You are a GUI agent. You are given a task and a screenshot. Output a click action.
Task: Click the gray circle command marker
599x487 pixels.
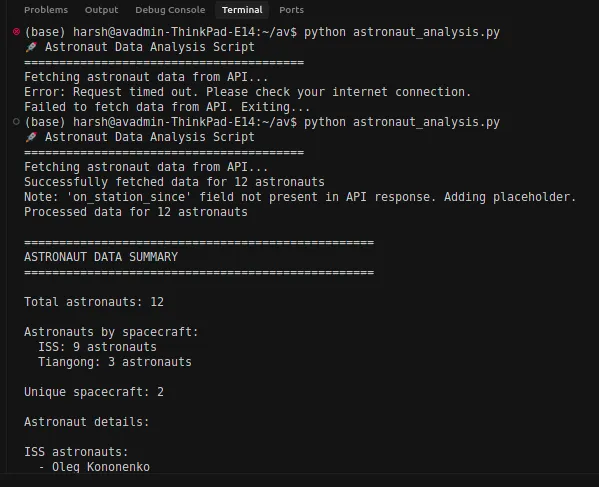tap(16, 122)
